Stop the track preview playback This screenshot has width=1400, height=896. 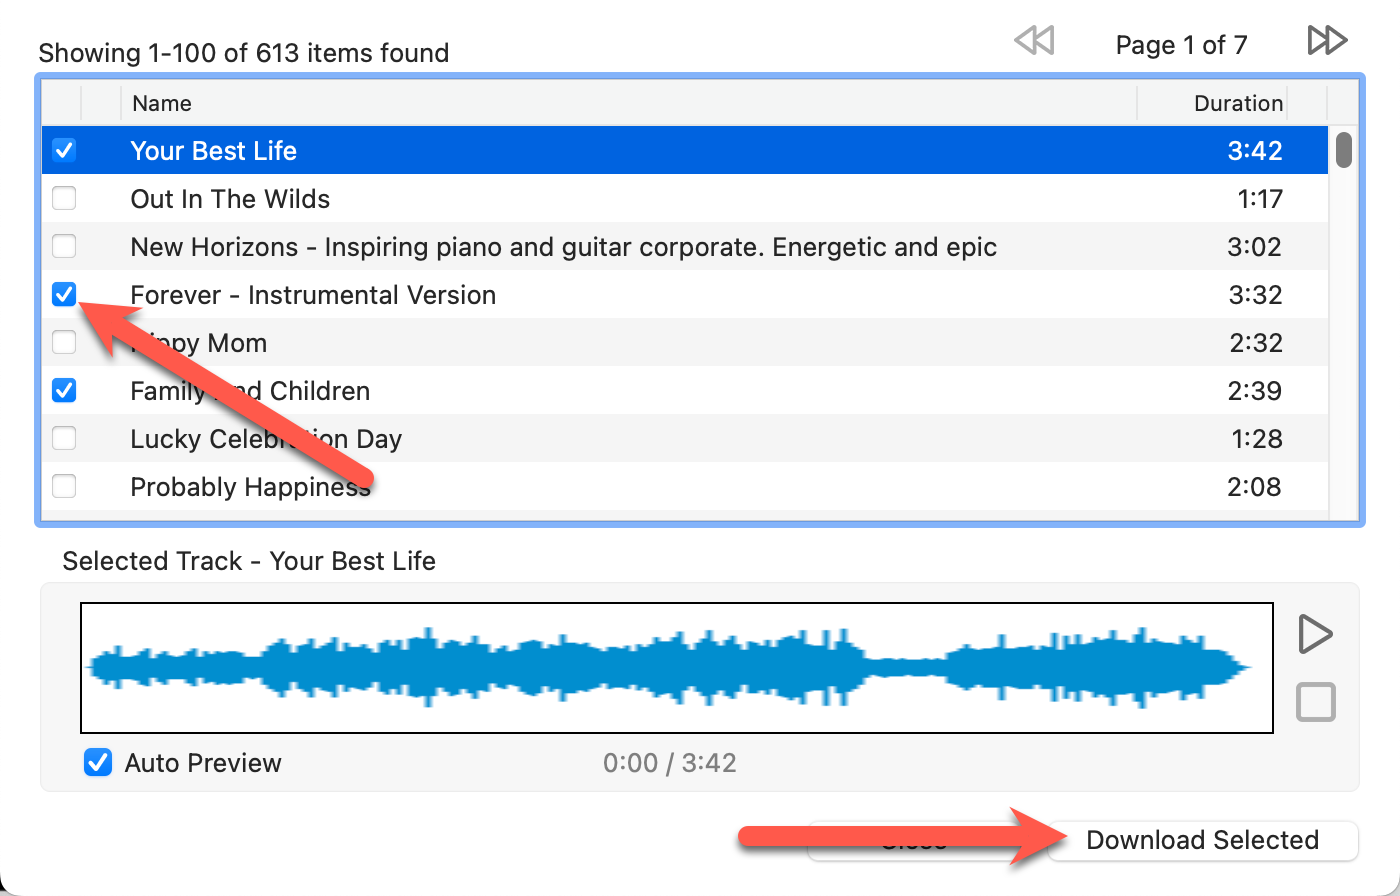click(1315, 702)
